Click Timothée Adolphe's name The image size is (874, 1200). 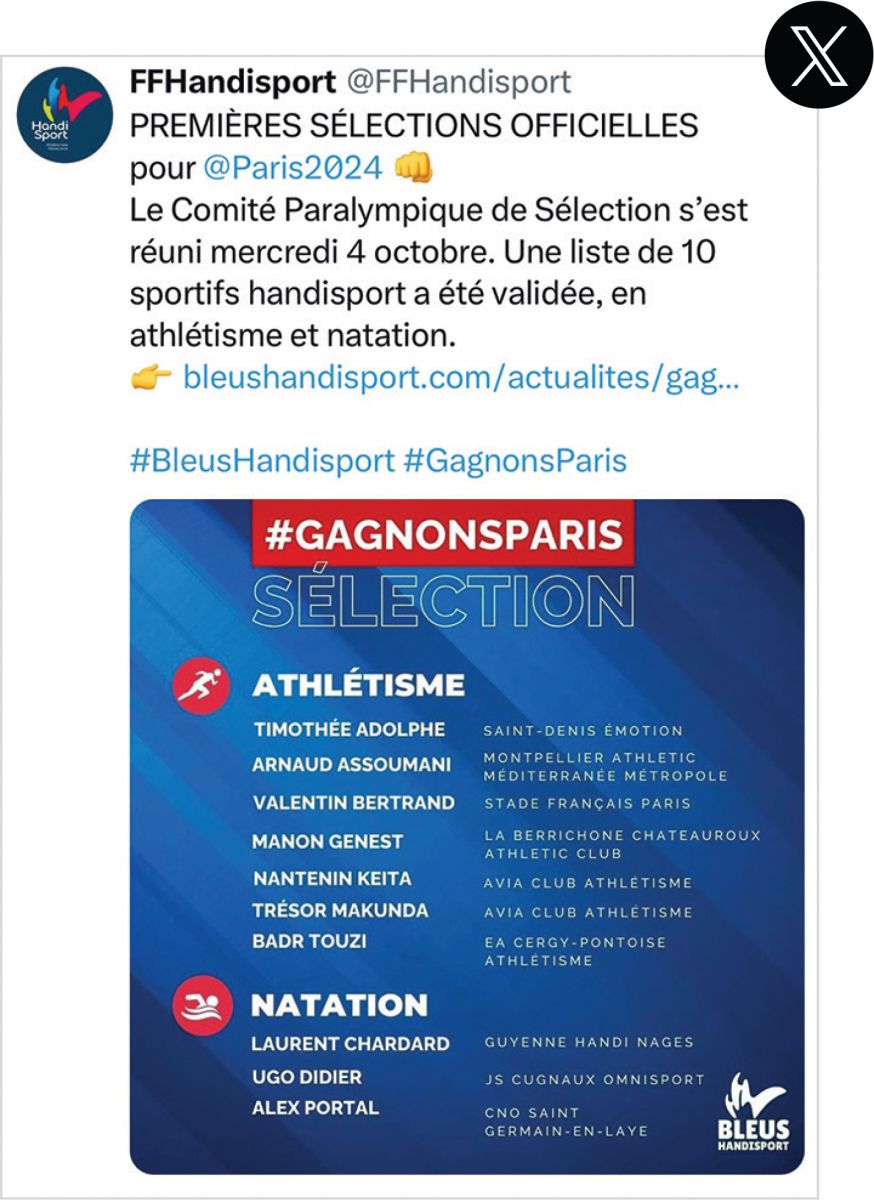pyautogui.click(x=348, y=729)
